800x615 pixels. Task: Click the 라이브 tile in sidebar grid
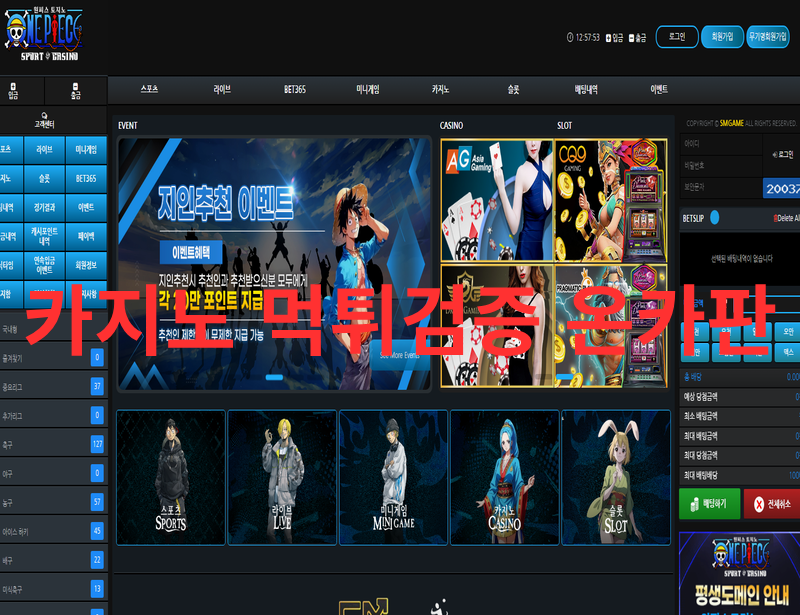pos(44,150)
